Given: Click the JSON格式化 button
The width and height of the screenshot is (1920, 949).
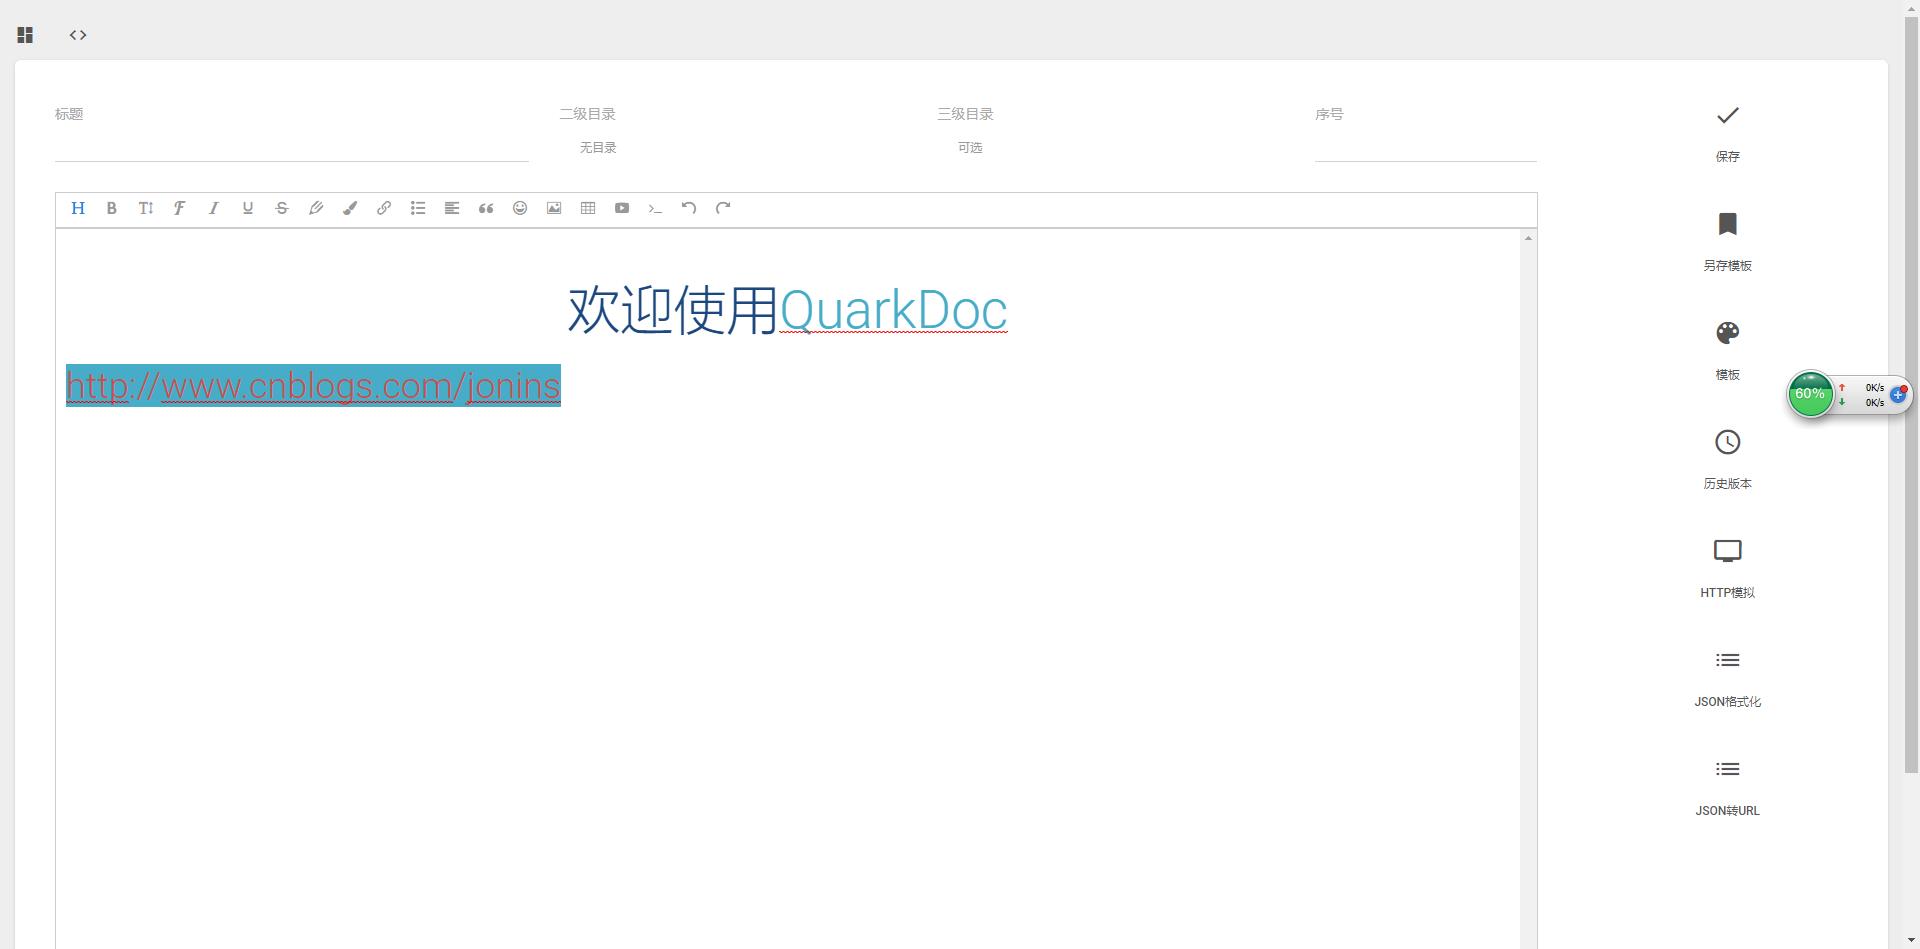Looking at the screenshot, I should pyautogui.click(x=1727, y=679).
